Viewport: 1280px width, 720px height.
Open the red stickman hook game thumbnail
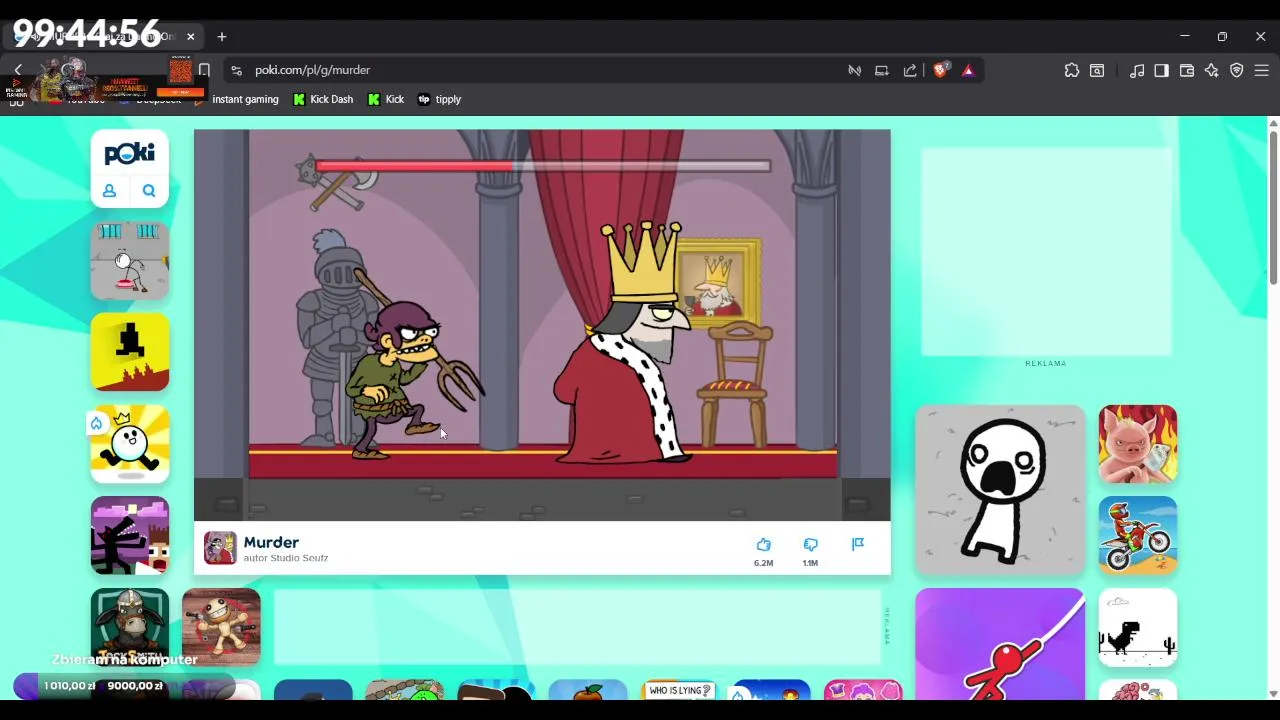[x=1000, y=644]
